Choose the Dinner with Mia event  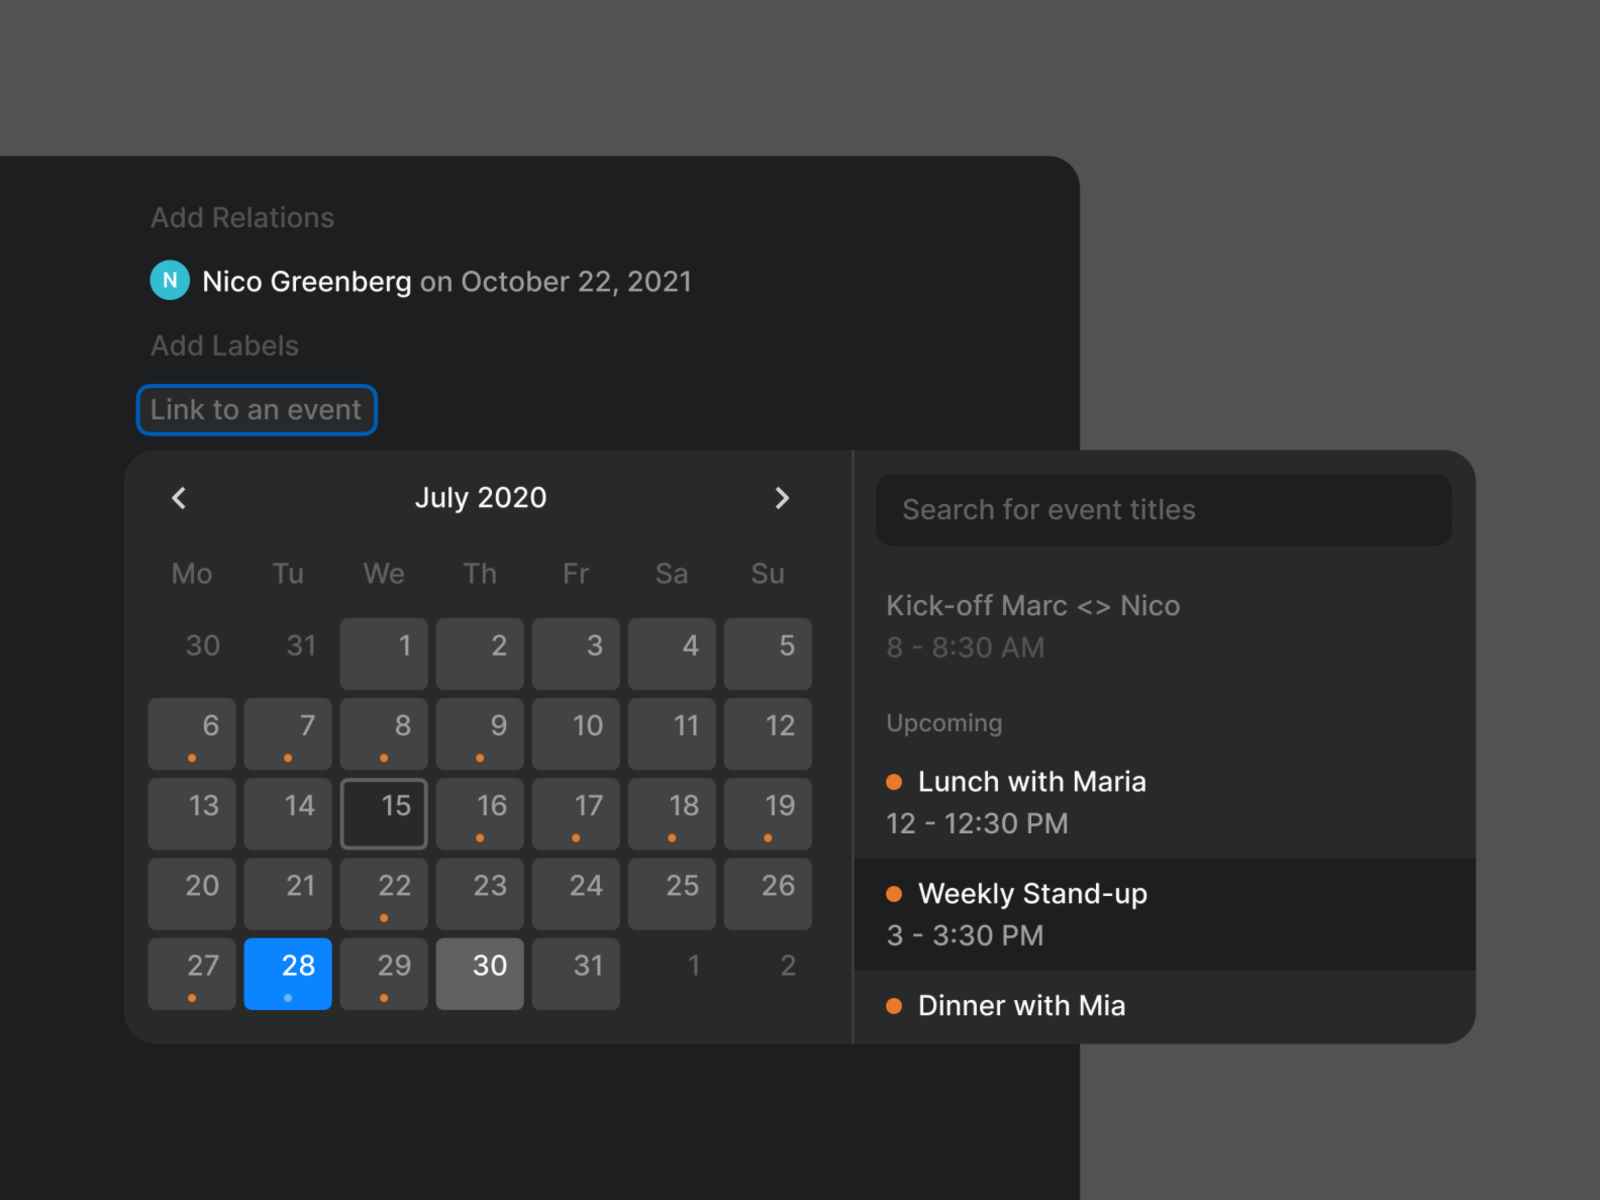pyautogui.click(x=1165, y=1007)
